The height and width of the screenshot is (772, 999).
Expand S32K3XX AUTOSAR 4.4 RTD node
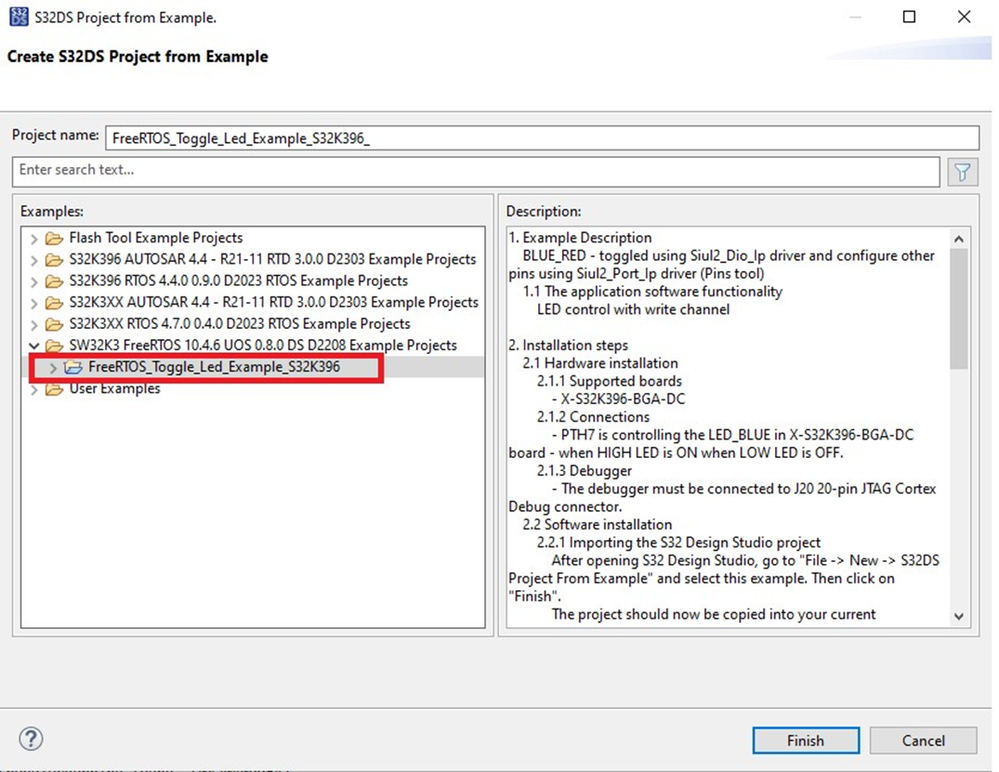(34, 303)
